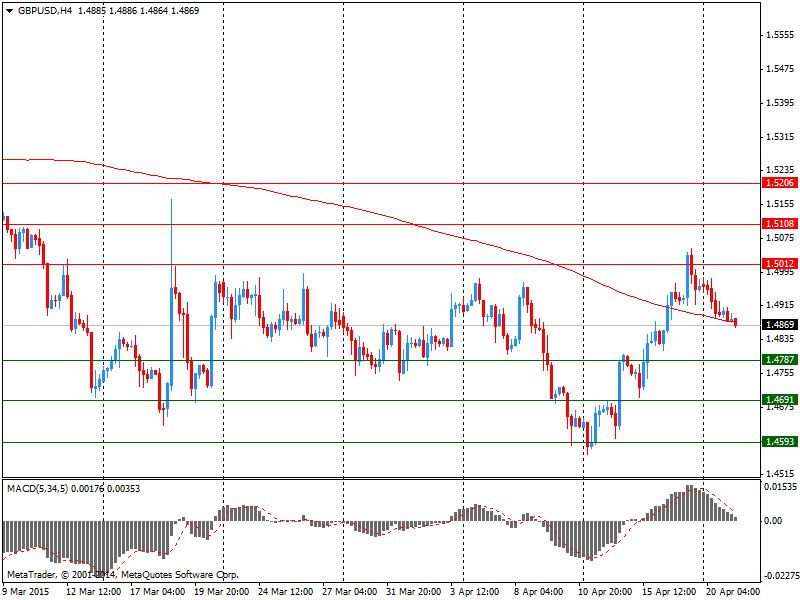The height and width of the screenshot is (600, 800).
Task: Open the chart dropdown triangle beside GBPUSD,H4
Action: pyautogui.click(x=10, y=11)
